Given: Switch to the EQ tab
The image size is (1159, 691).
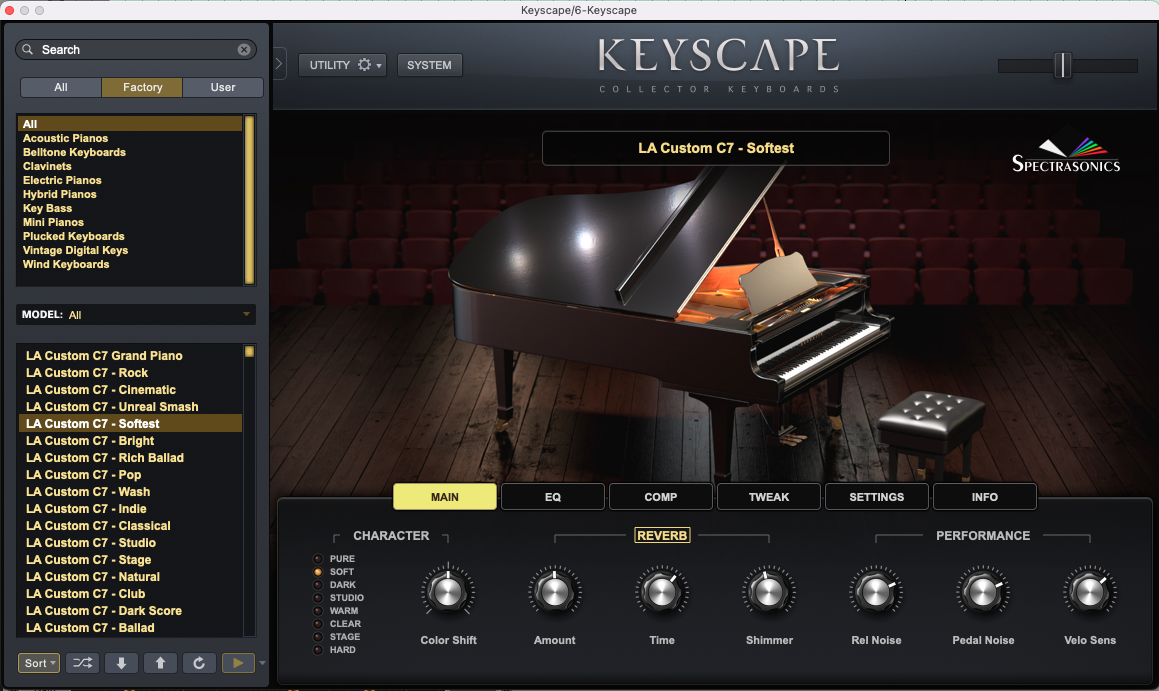Looking at the screenshot, I should pos(553,497).
